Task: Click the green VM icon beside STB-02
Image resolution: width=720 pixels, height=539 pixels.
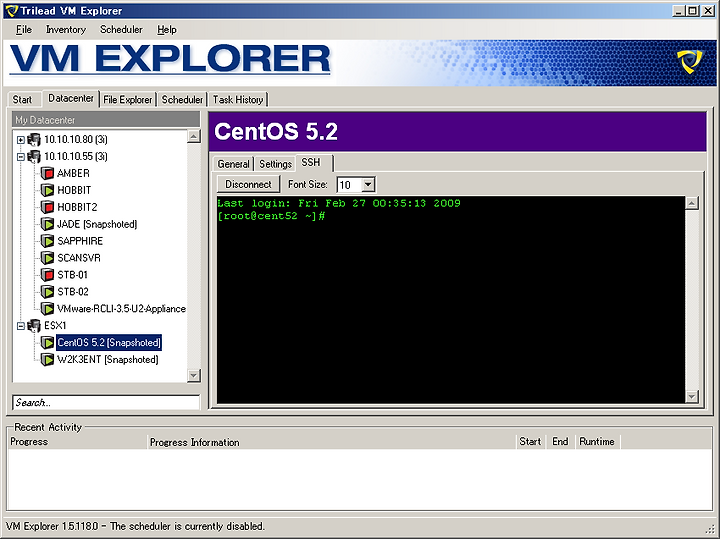Action: [47, 292]
